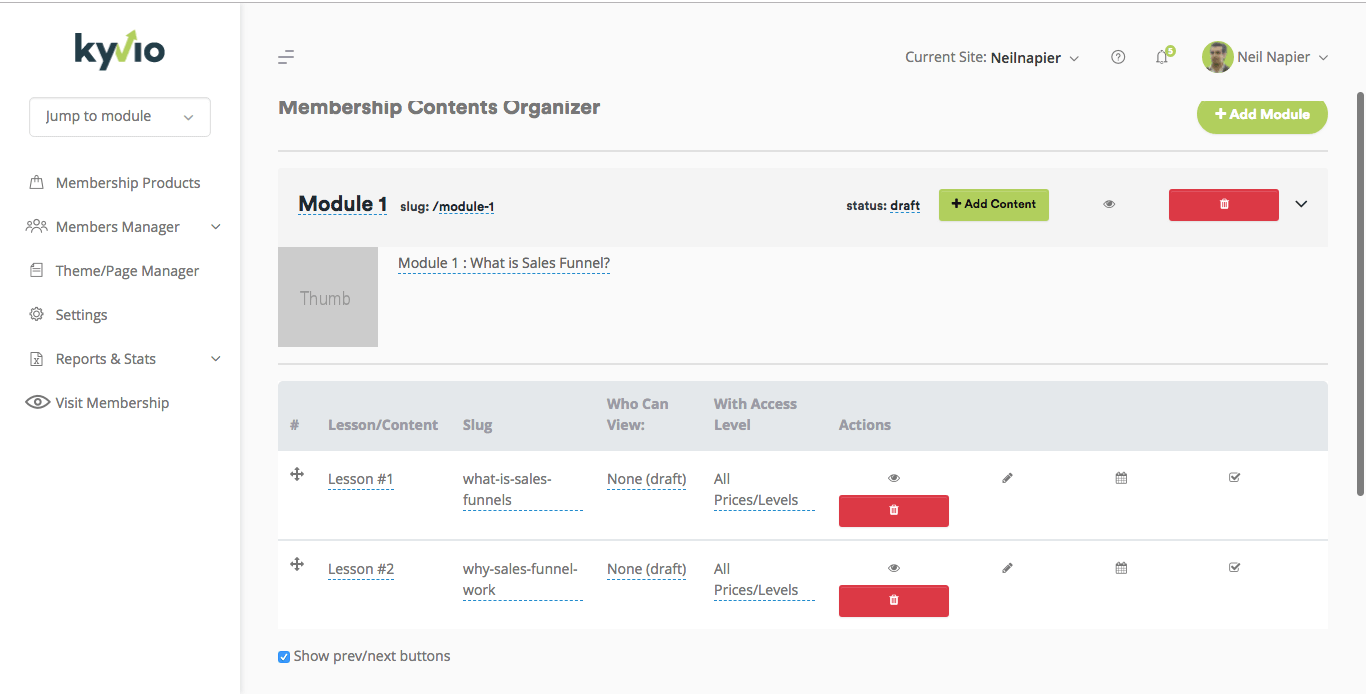Screen dimensions: 1366x694
Task: Click the Membership Contents Organizer heading
Action: point(439,107)
